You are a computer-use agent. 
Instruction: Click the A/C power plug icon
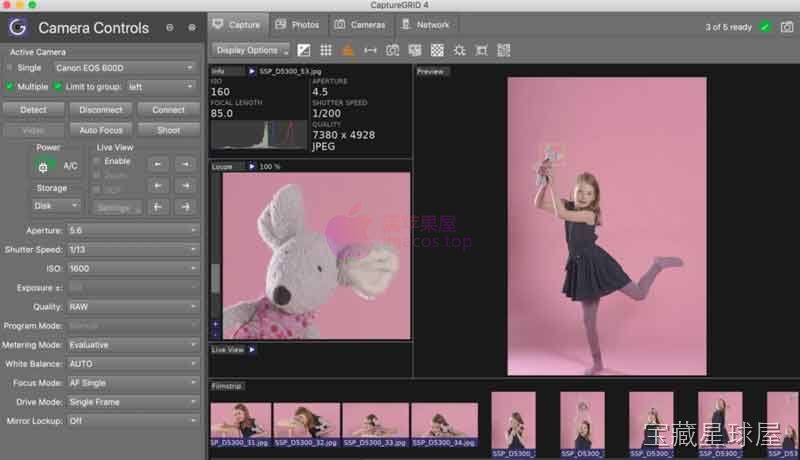[x=43, y=167]
